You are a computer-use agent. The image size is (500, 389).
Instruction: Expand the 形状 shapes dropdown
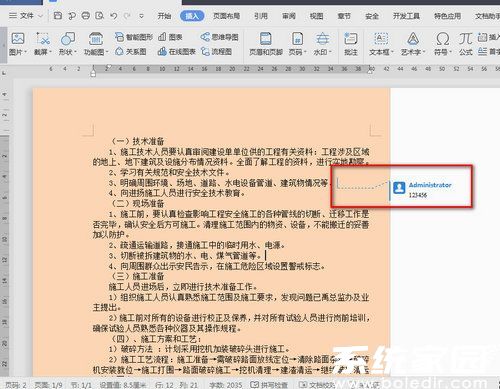click(68, 44)
